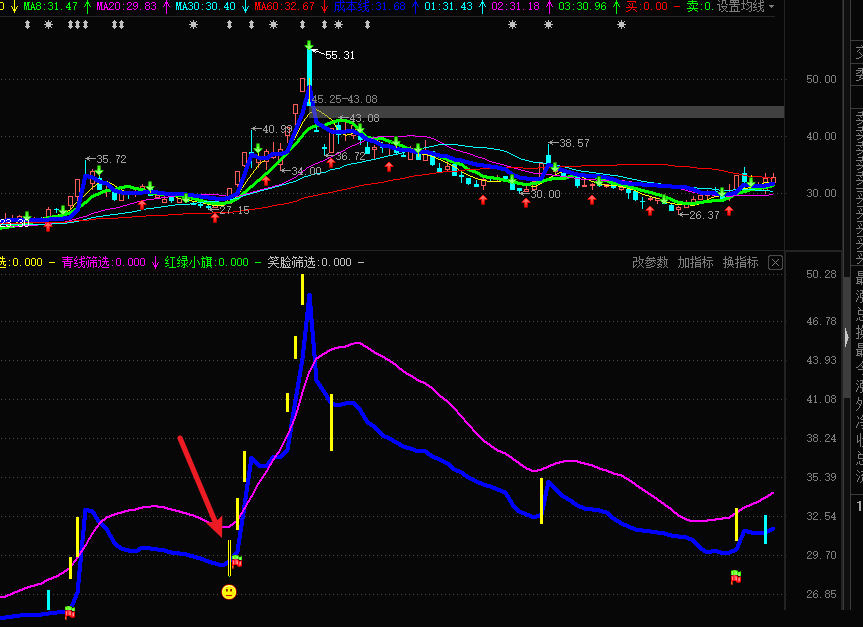Viewport: 863px width, 627px height.
Task: Click the red up arrow just right of the 26.37 low
Action: click(729, 210)
